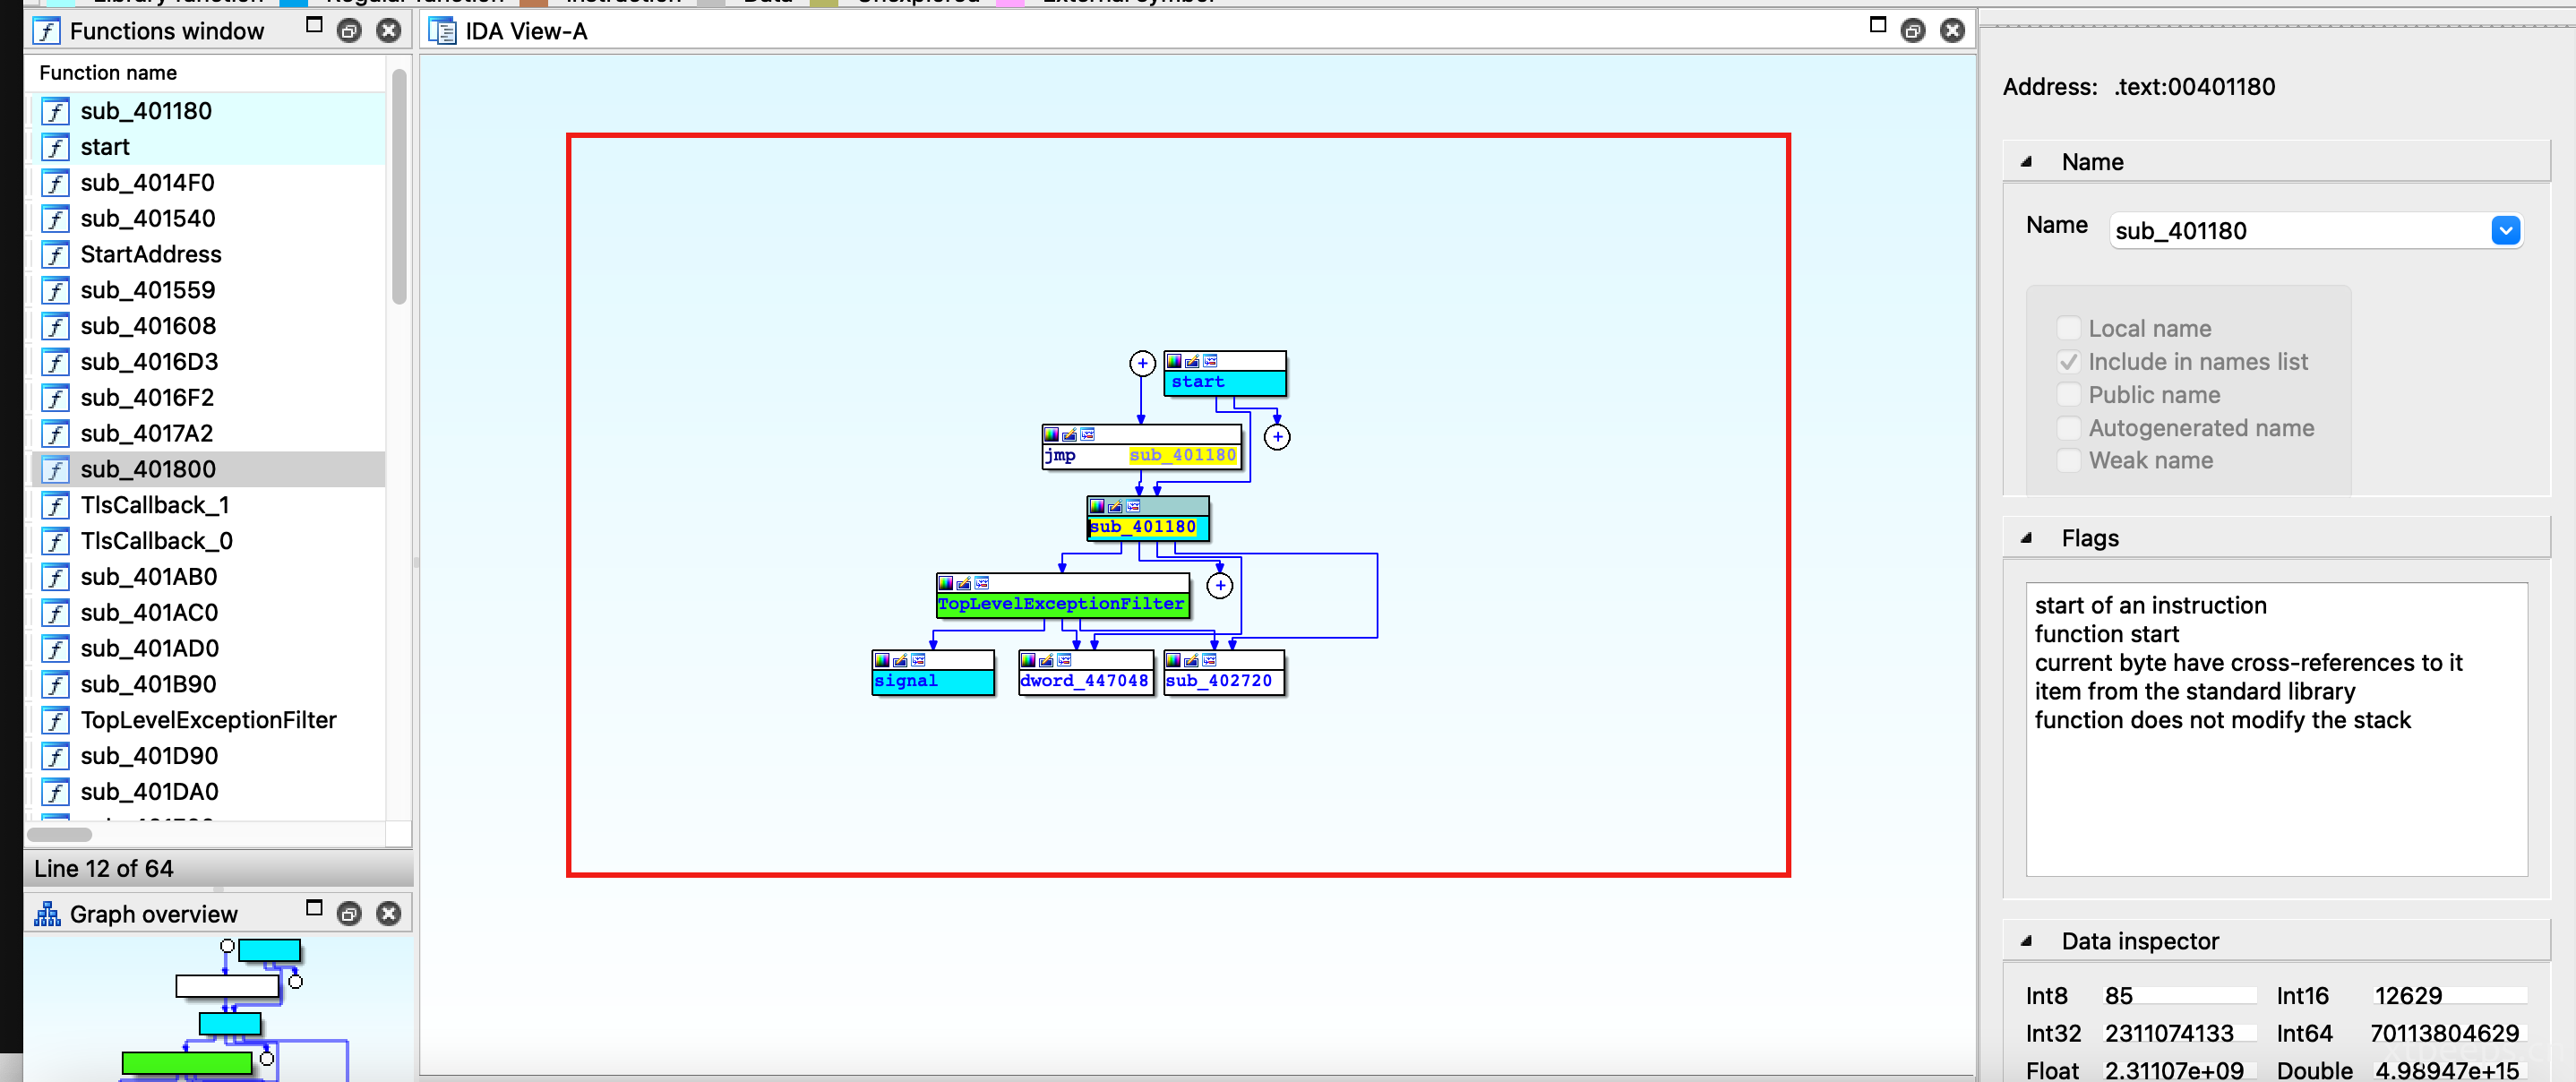The image size is (2576, 1082).
Task: Toggle Include in names list checkbox
Action: [x=2069, y=362]
